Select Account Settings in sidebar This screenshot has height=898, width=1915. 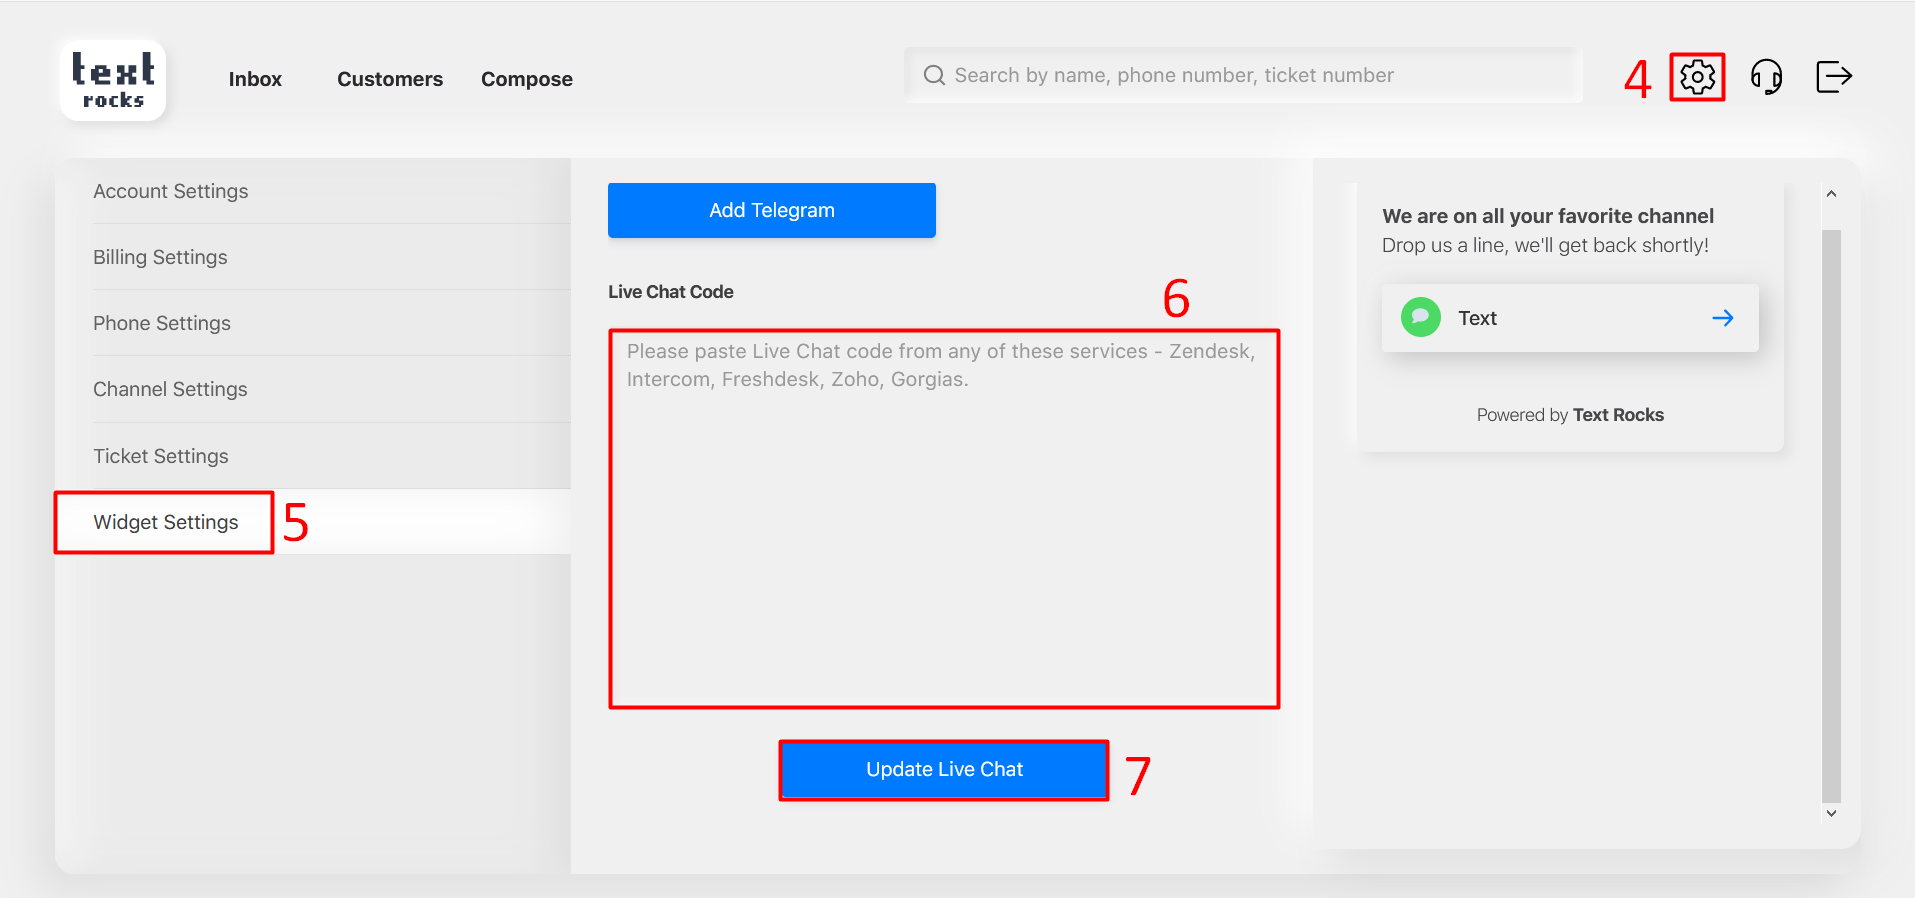click(x=171, y=191)
